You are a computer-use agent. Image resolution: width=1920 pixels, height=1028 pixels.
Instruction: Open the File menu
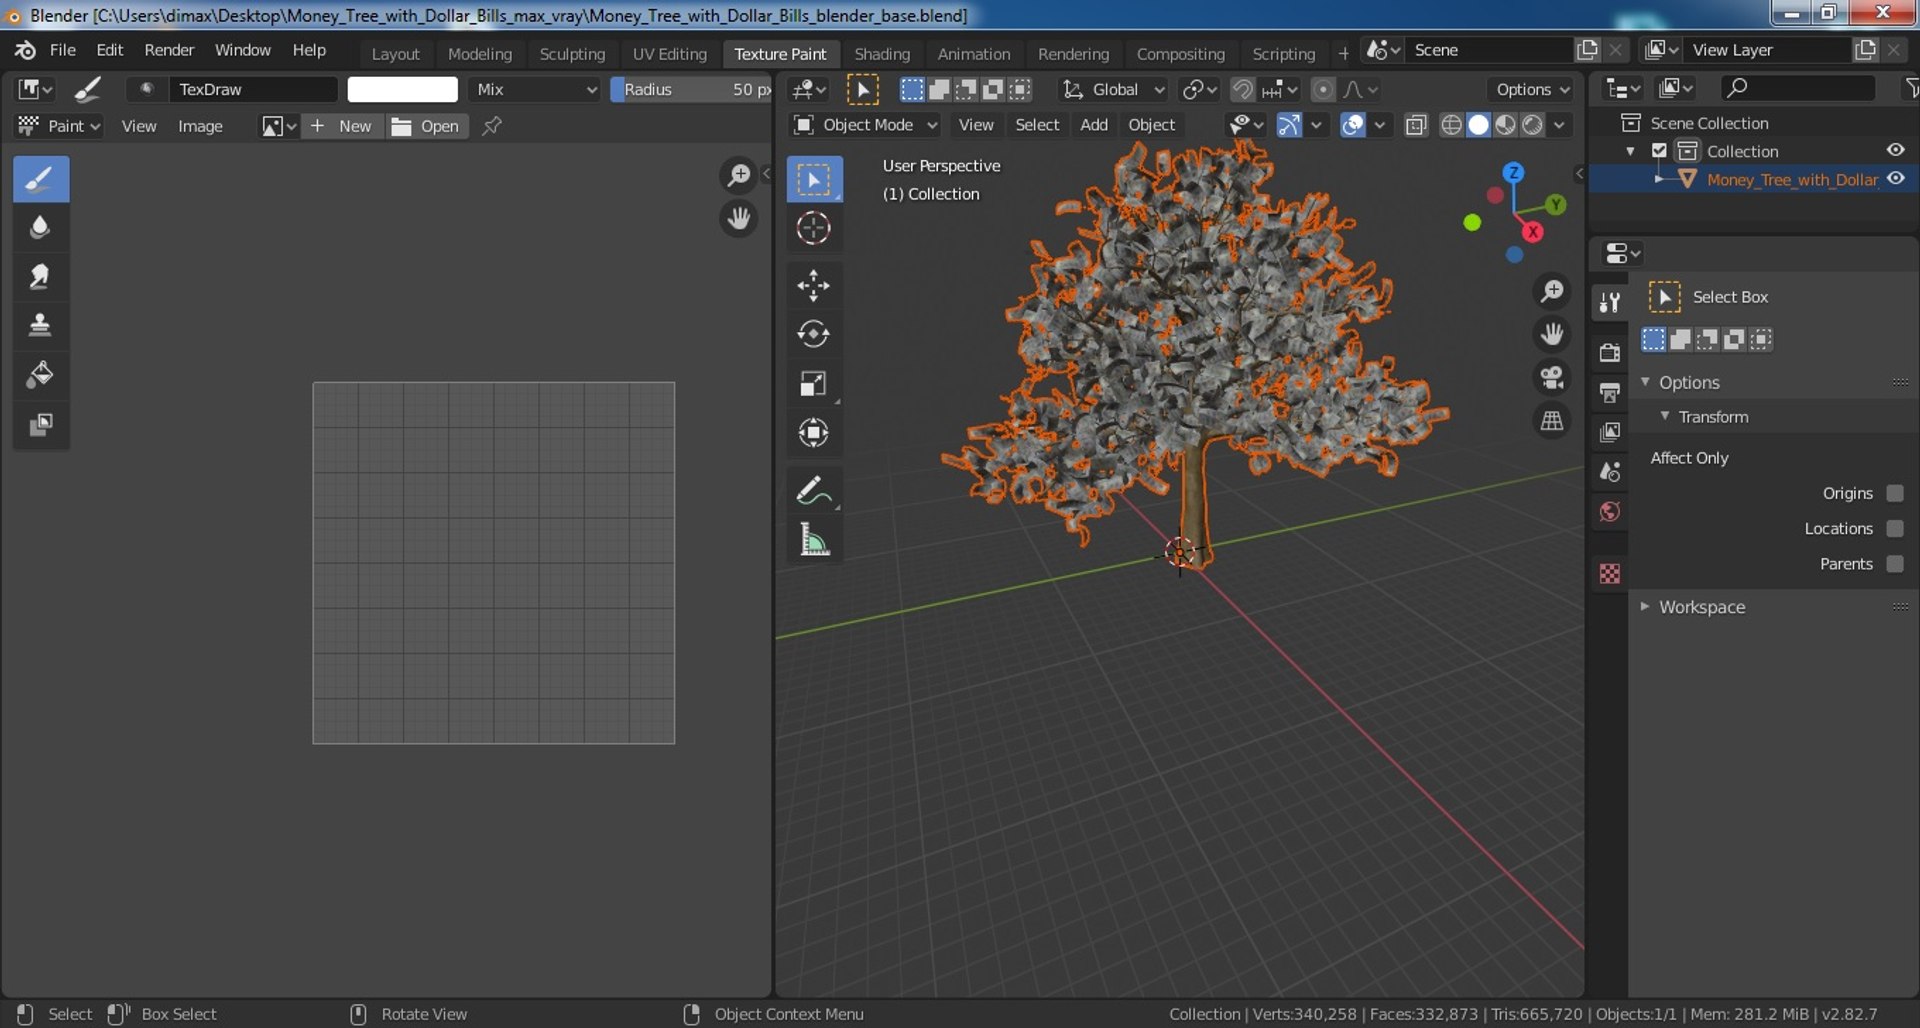click(x=62, y=50)
